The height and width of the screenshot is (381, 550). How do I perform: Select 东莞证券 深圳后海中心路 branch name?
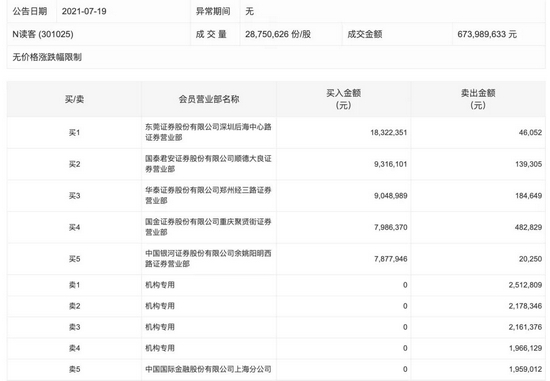(x=208, y=132)
